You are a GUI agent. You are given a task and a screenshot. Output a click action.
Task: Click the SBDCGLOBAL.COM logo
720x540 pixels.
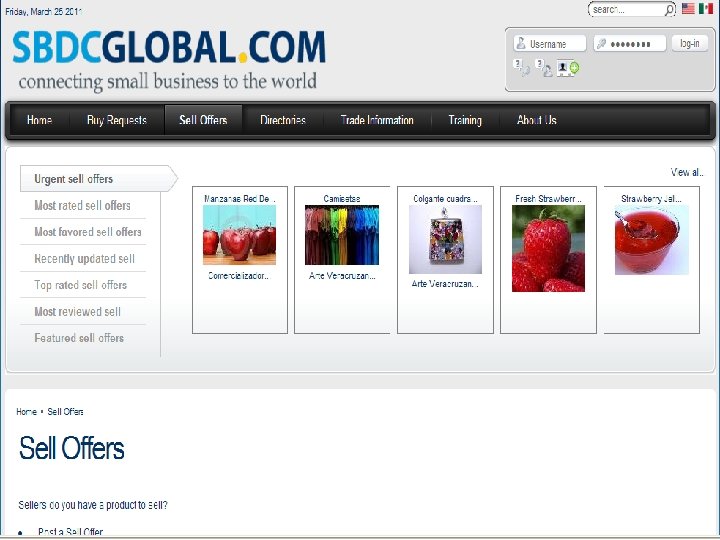click(169, 47)
